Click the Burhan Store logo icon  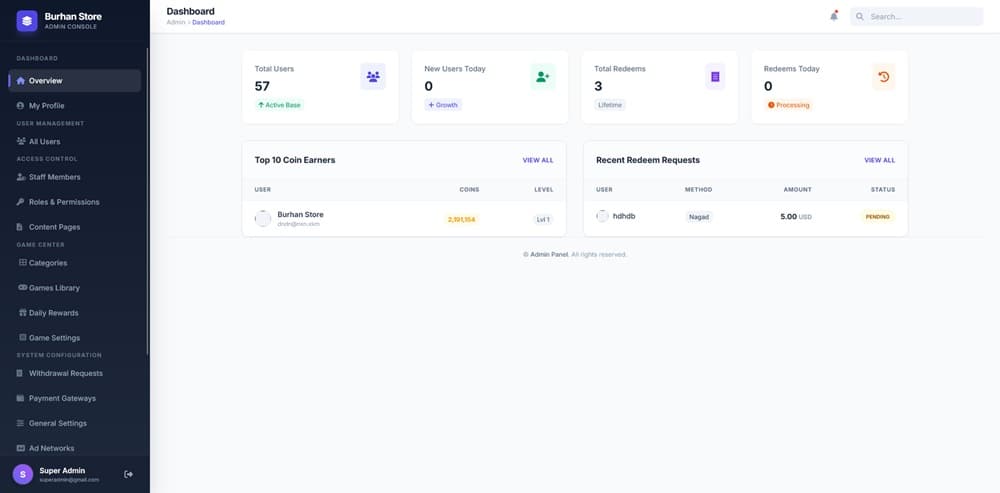pyautogui.click(x=27, y=20)
